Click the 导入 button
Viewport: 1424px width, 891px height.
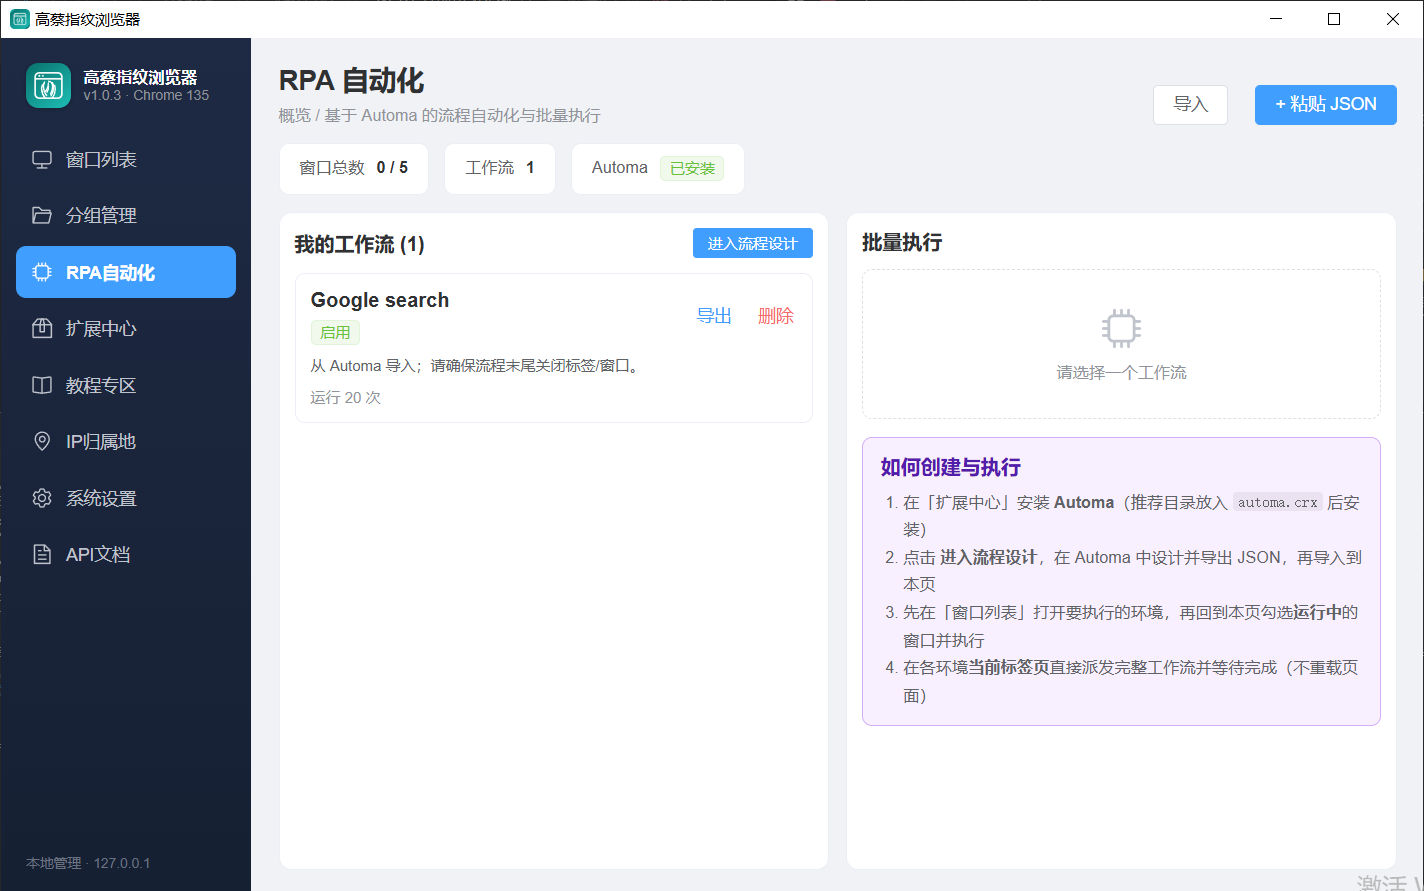tap(1190, 105)
